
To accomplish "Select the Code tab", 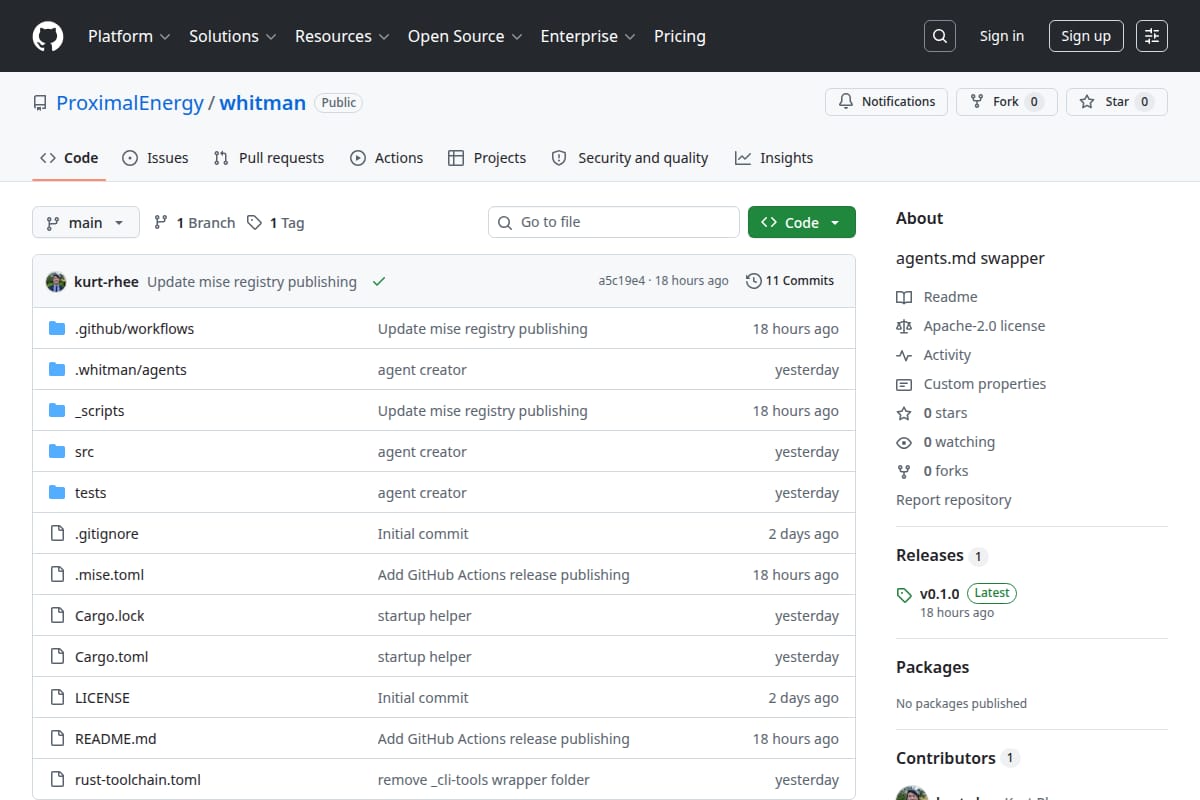I will 69,158.
